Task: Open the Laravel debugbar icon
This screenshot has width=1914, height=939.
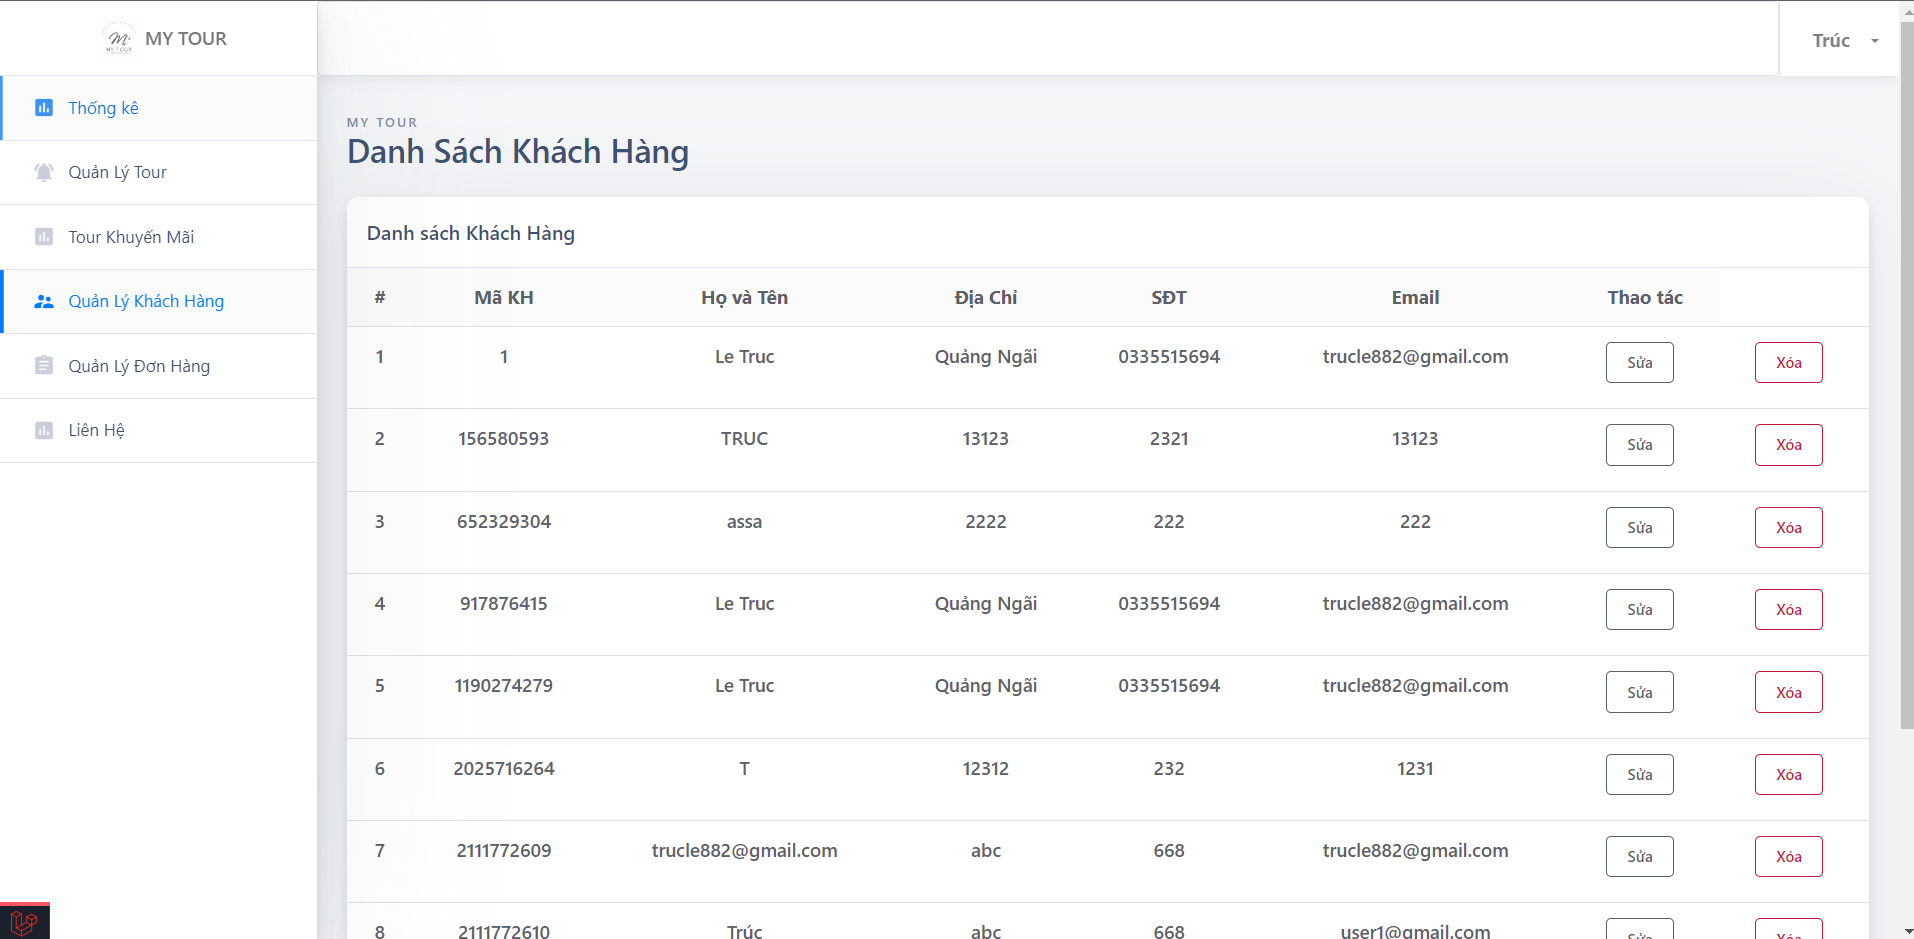Action: 25,921
